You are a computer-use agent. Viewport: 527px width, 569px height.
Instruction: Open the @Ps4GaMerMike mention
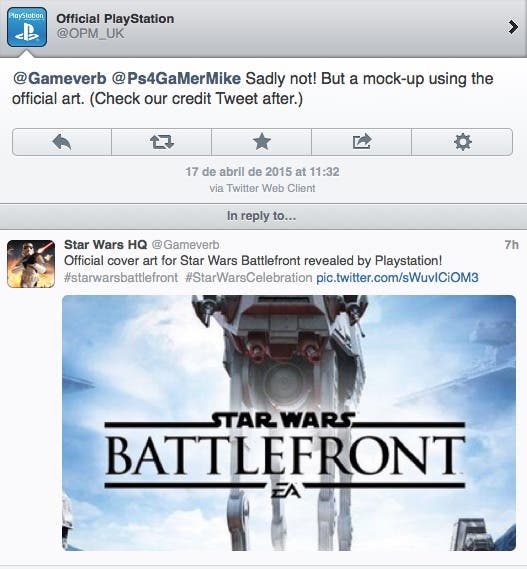(176, 79)
